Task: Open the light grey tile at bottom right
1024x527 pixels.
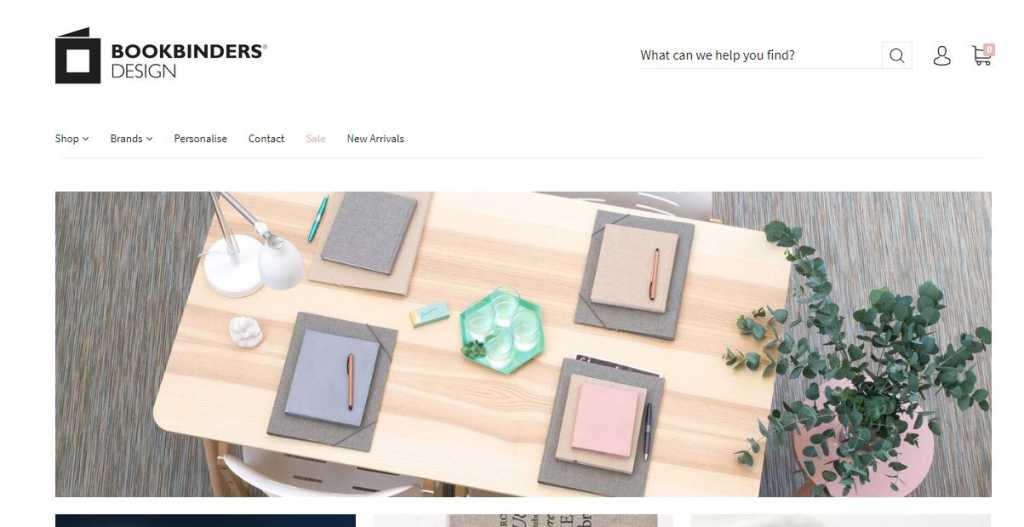Action: tap(841, 520)
